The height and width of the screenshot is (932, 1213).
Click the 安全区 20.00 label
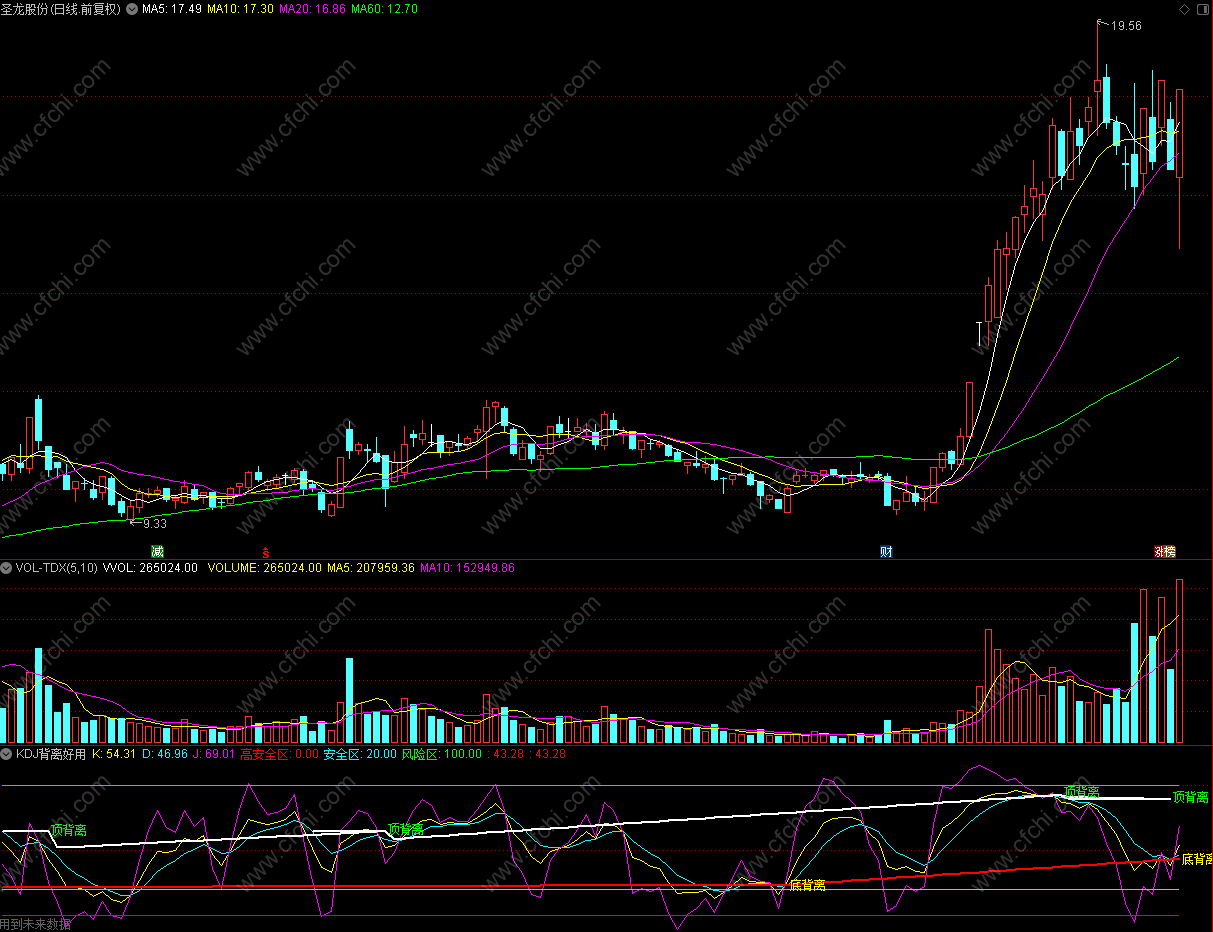click(360, 754)
